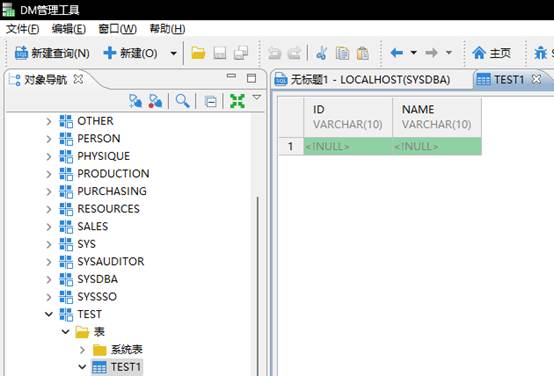Maximize the Object Navigation panel
The image size is (554, 376).
pos(252,78)
